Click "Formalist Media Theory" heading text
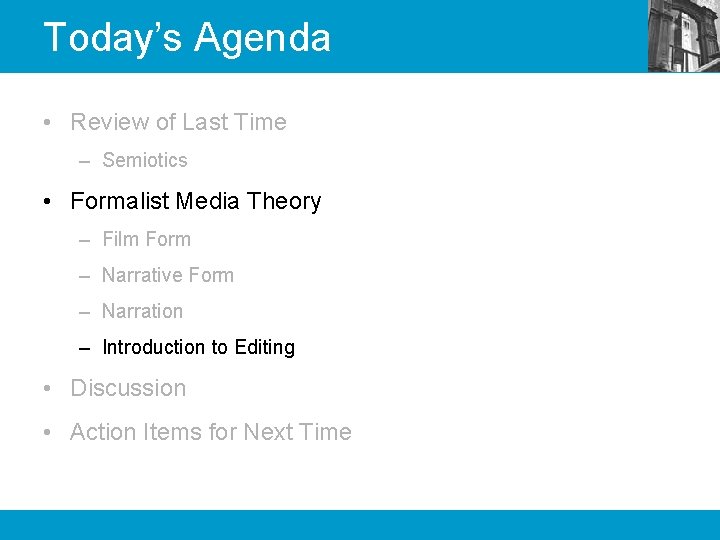720x540 pixels. pos(196,201)
